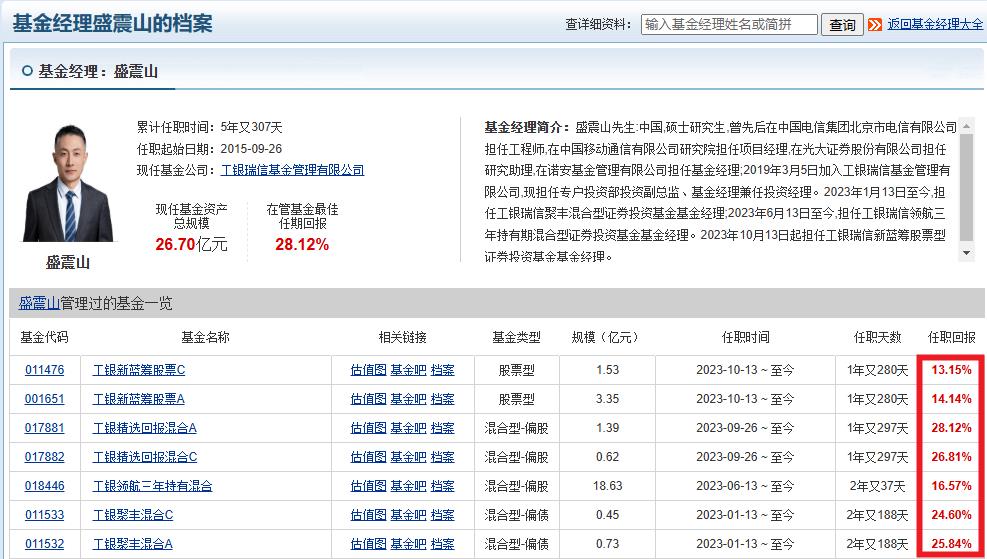
Task: Open 工银瑞信基金管理有限公司 company link
Action: coord(293,170)
